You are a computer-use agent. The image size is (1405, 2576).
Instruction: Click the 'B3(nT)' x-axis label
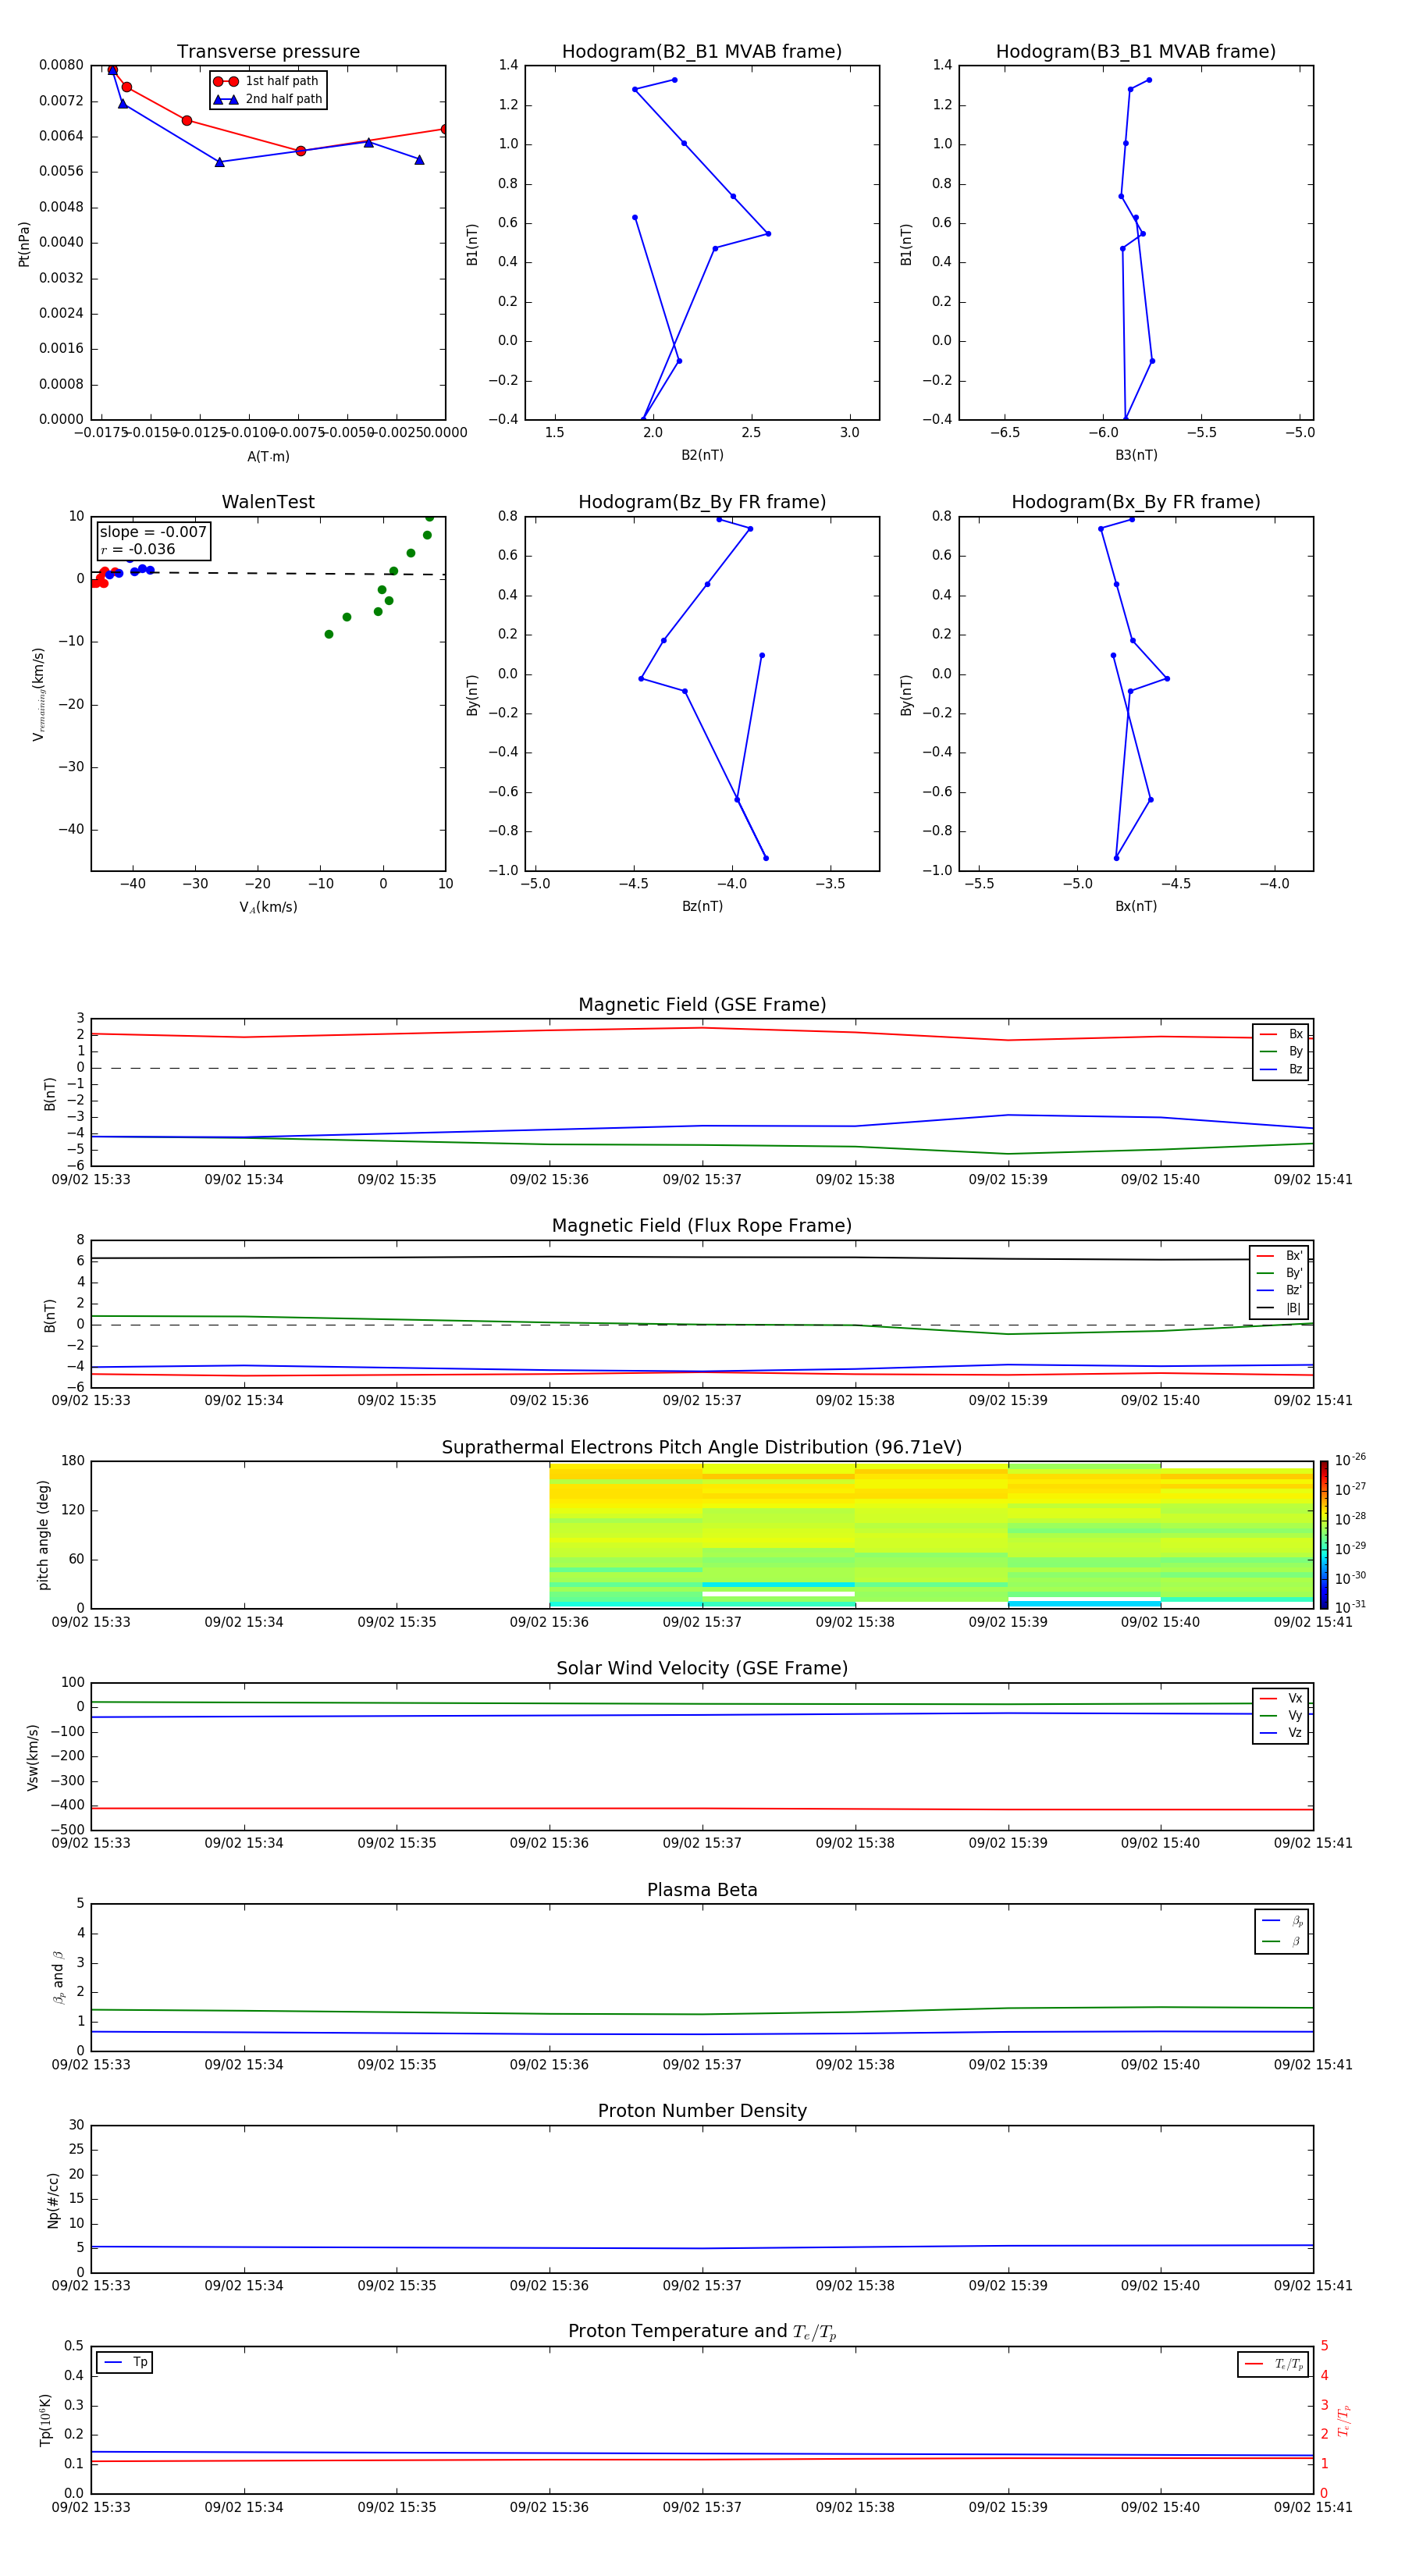(x=1136, y=455)
